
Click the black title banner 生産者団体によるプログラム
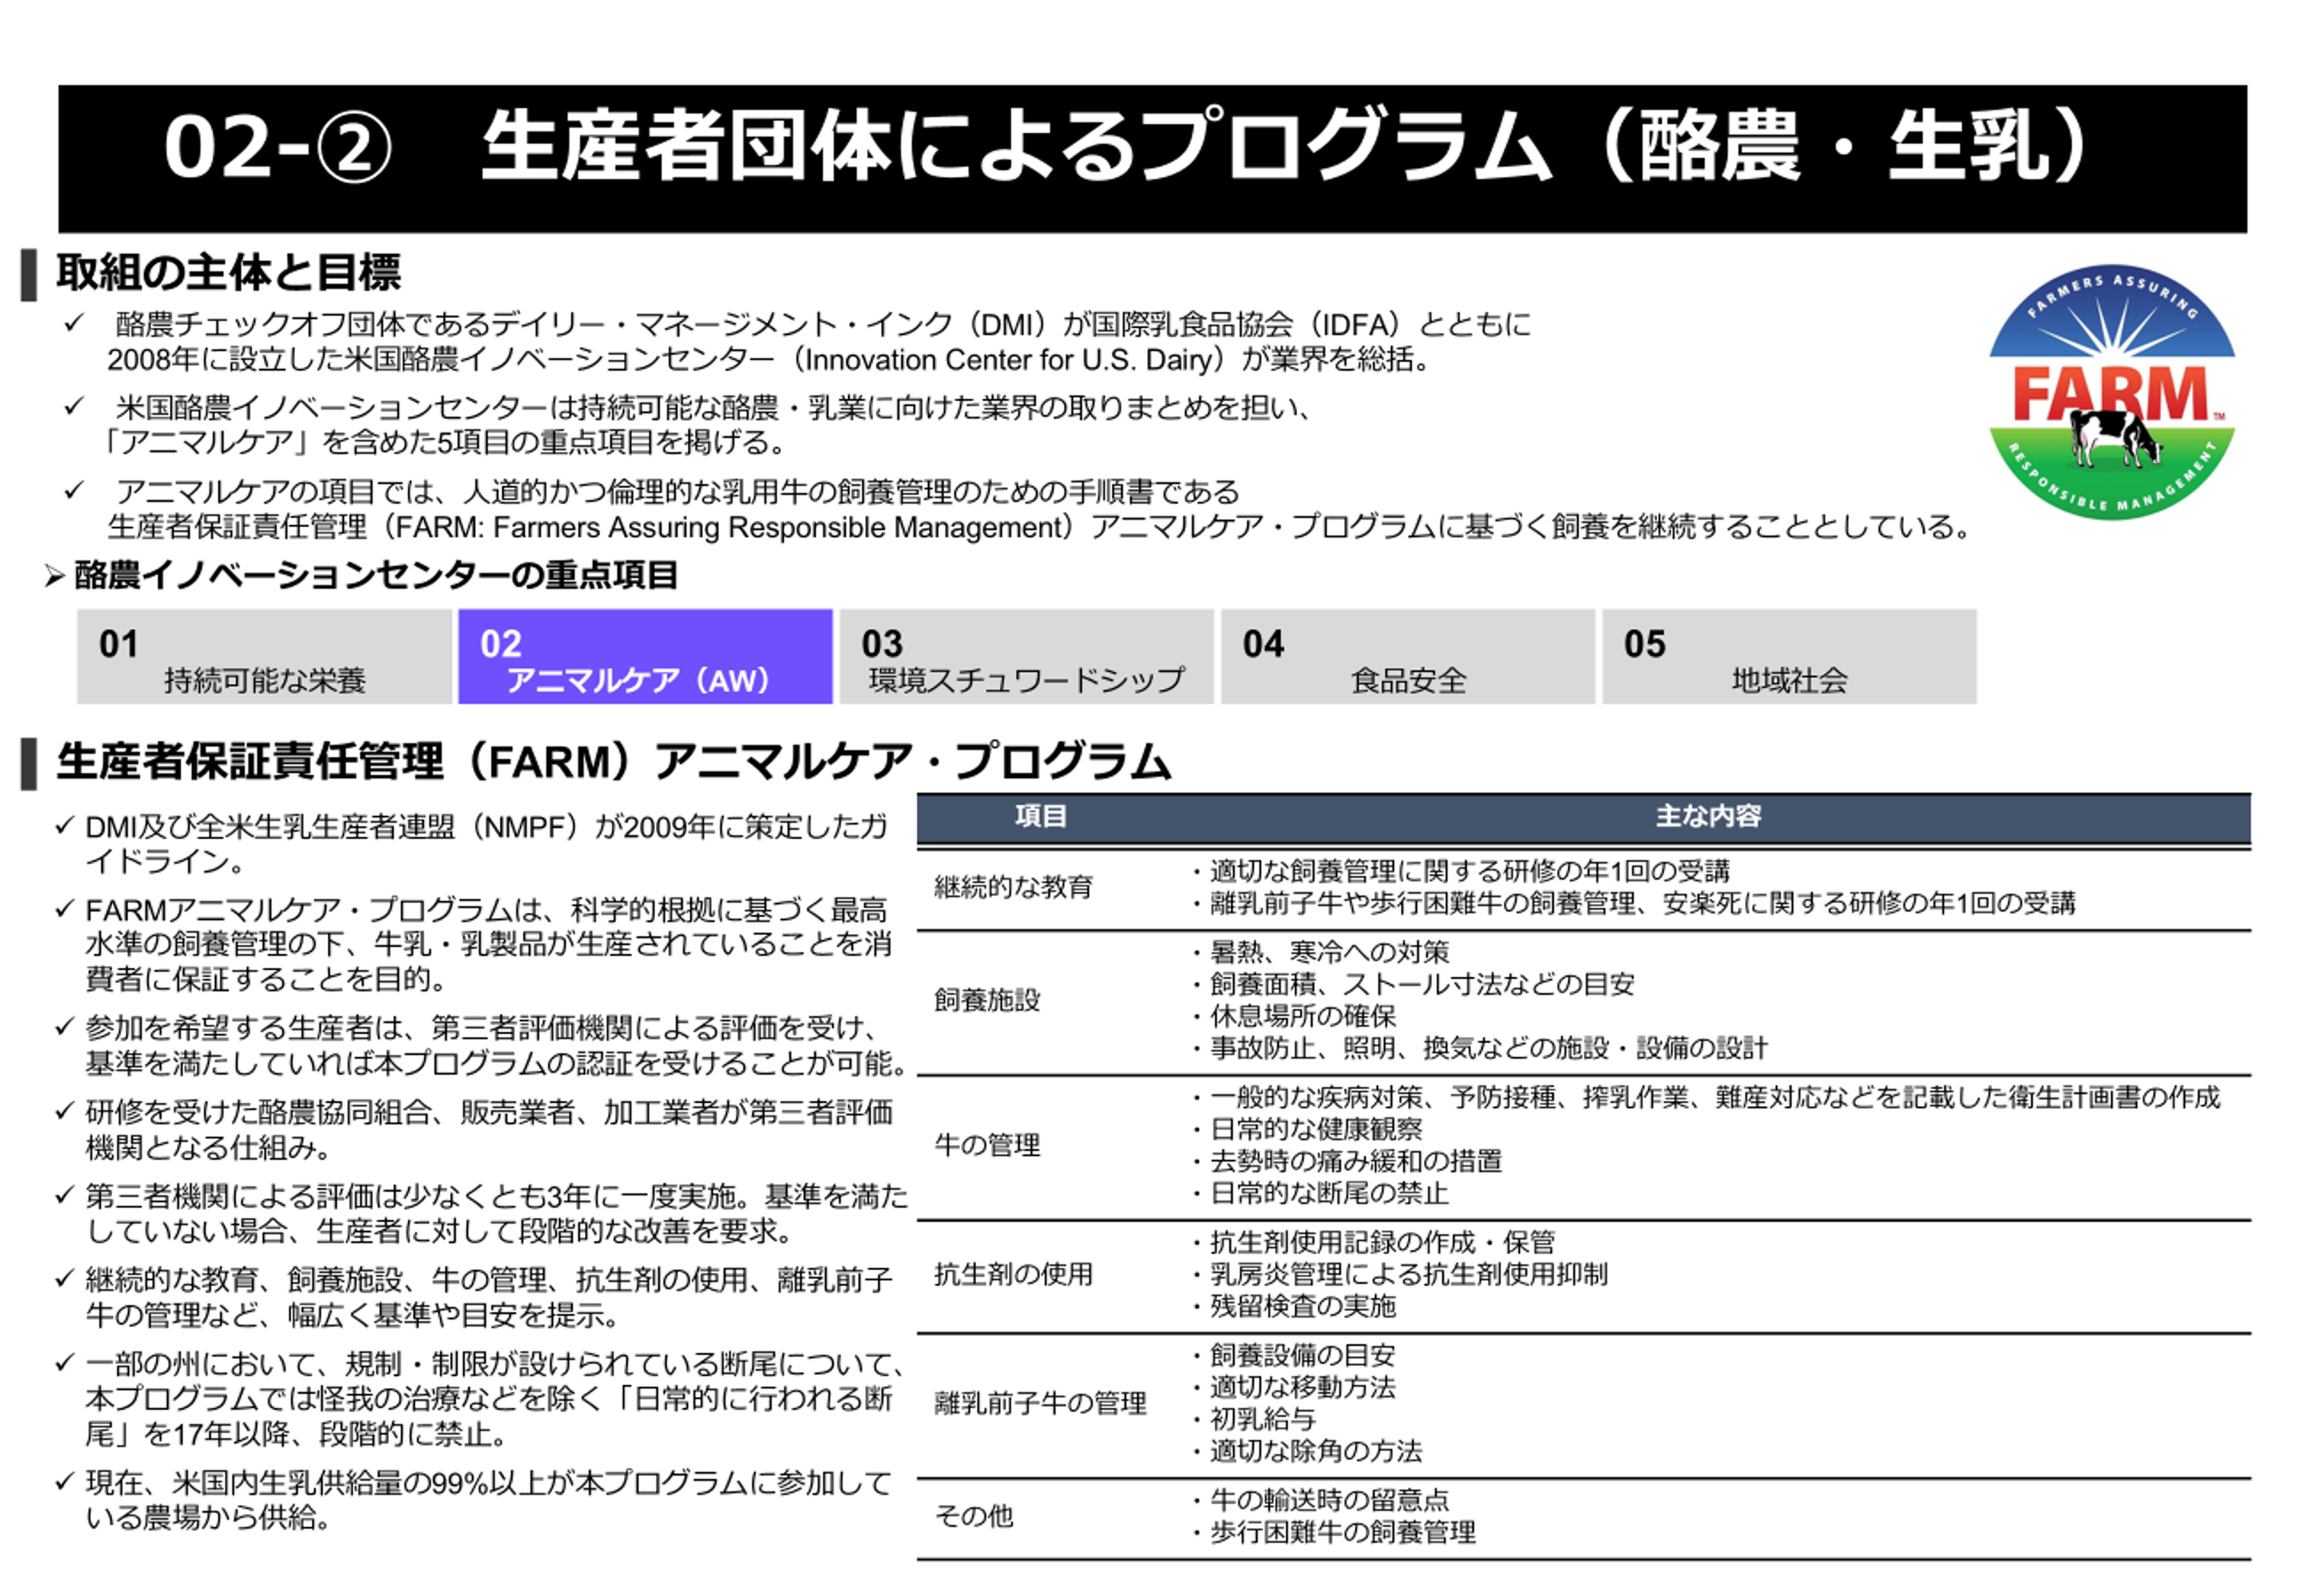[x=1150, y=158]
